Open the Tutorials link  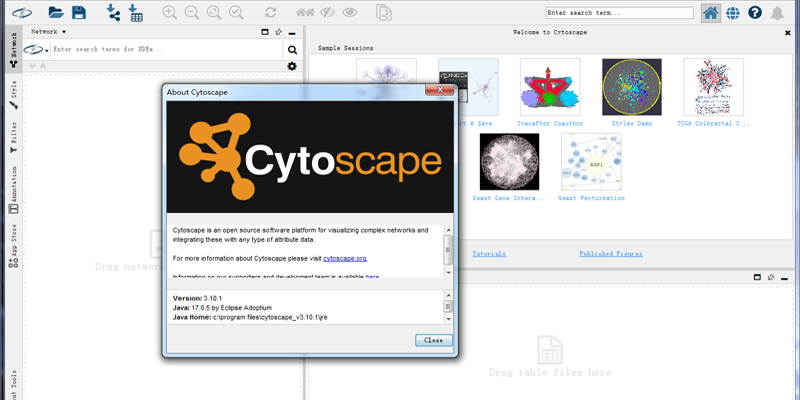(489, 254)
